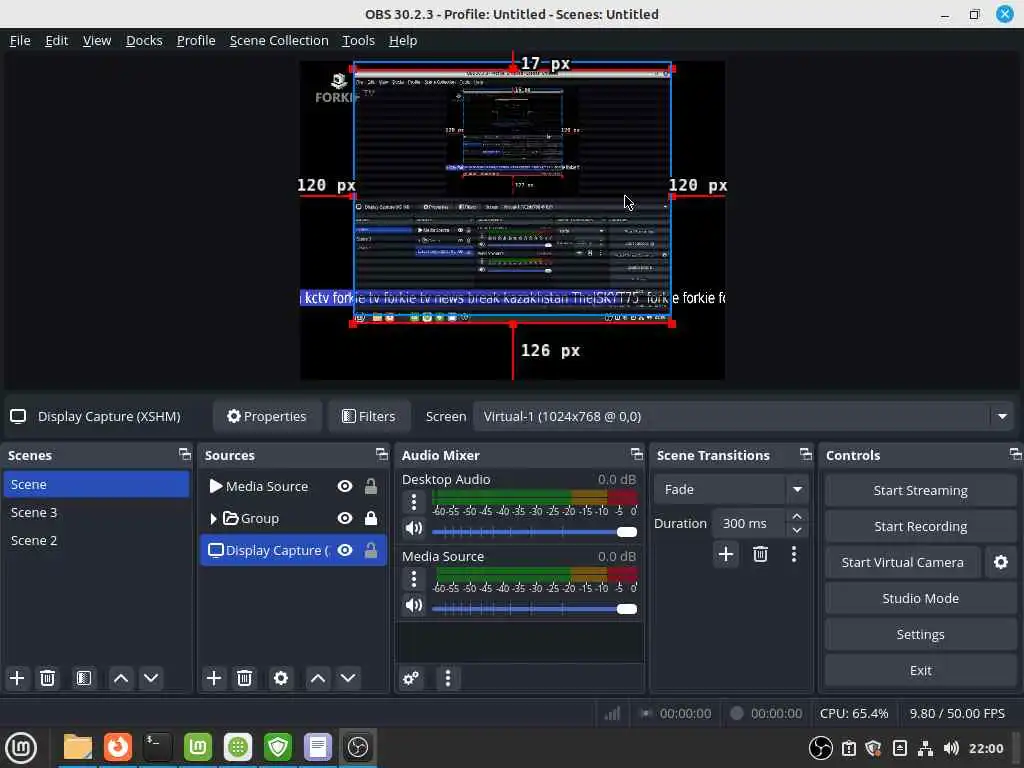The height and width of the screenshot is (768, 1024).
Task: Click the volume icon in system tray
Action: (952, 748)
